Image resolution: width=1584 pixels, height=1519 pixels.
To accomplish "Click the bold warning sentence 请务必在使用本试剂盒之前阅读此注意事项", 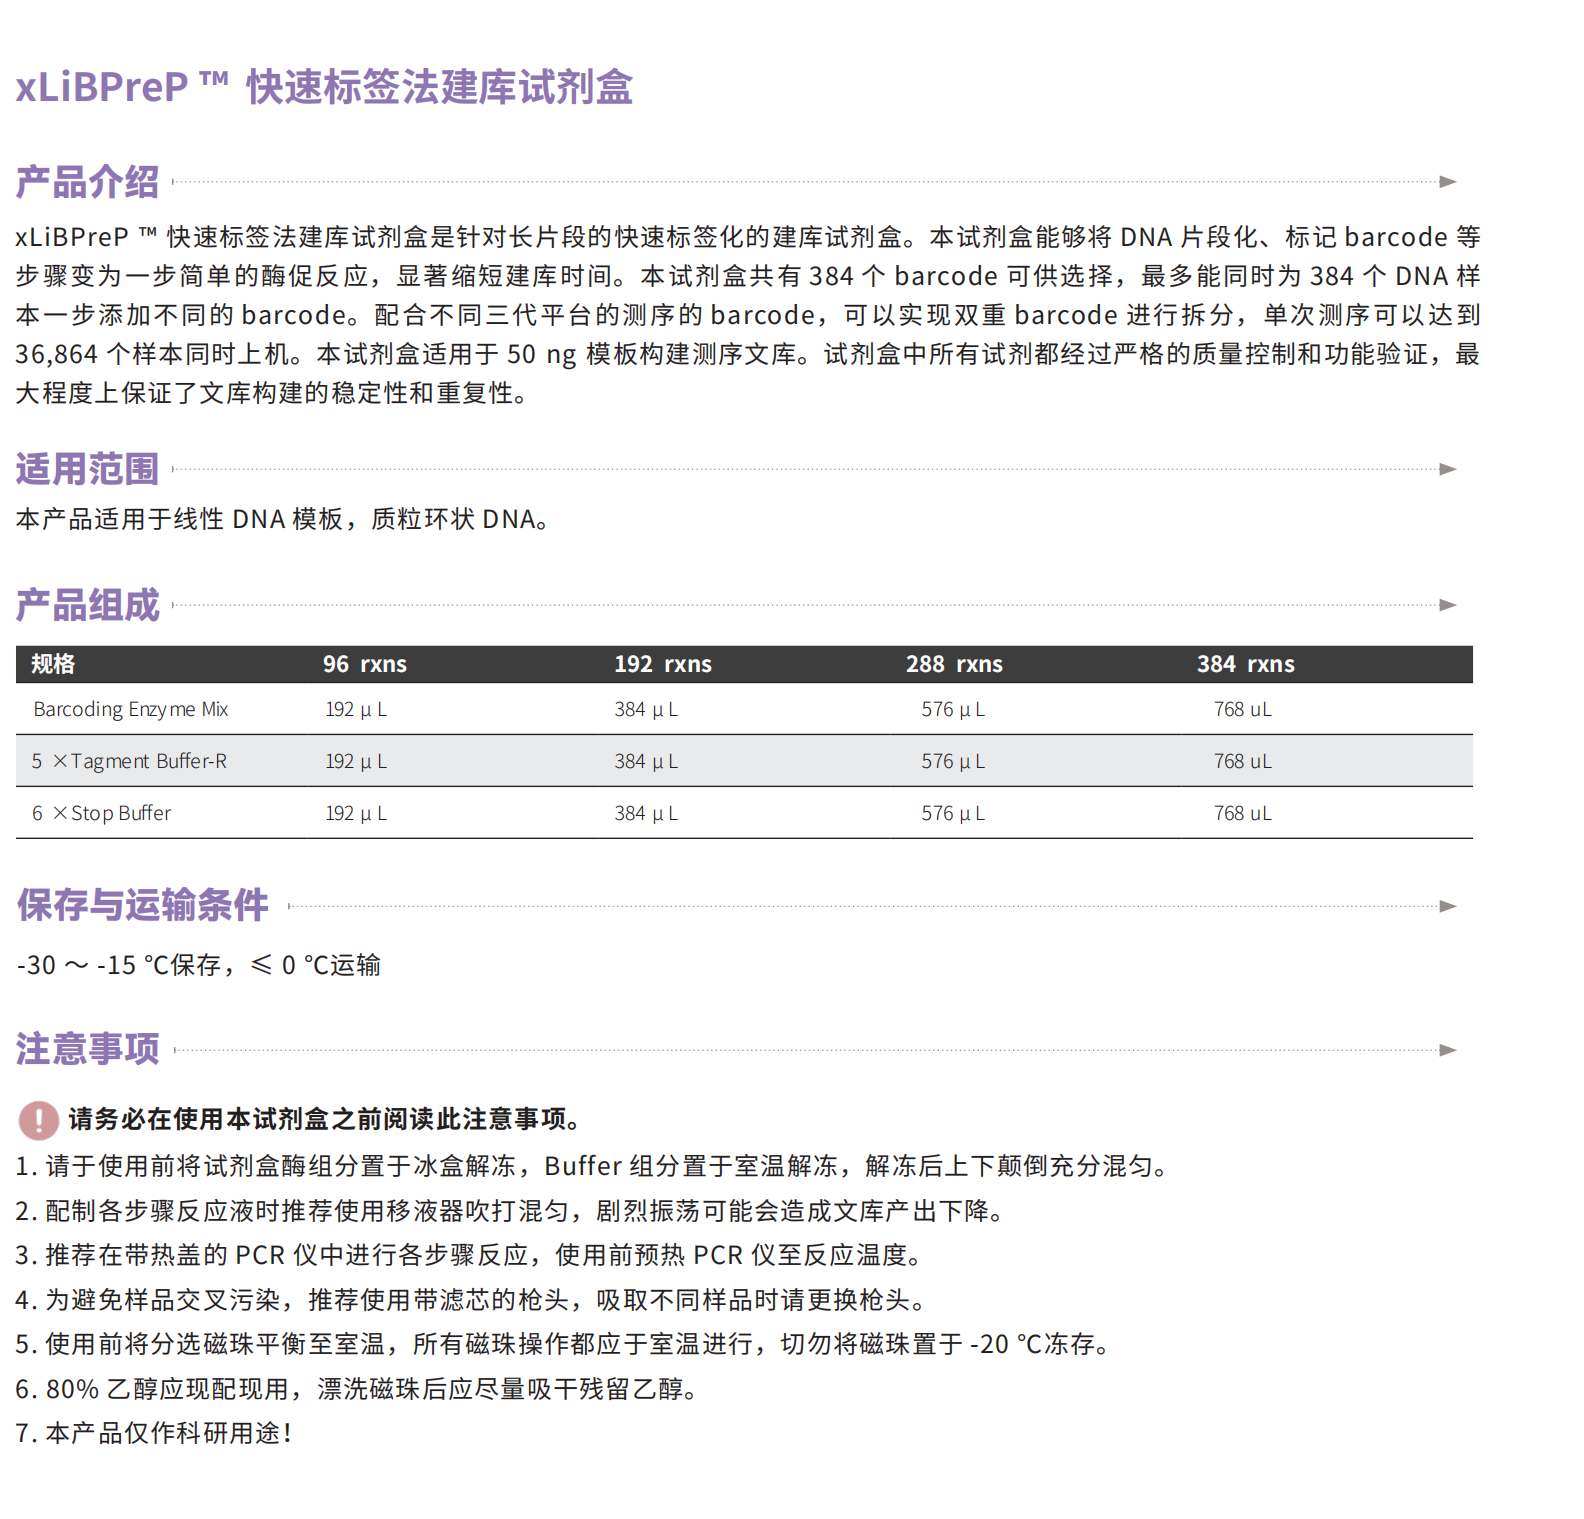I will 325,1119.
